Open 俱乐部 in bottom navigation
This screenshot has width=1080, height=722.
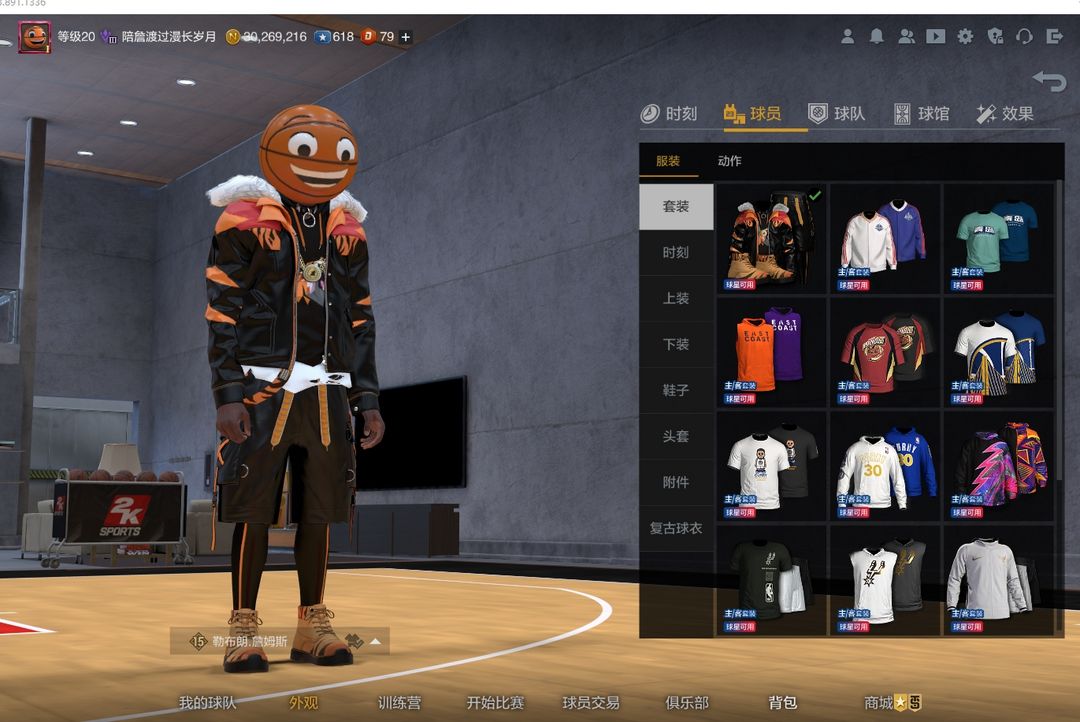pyautogui.click(x=687, y=703)
